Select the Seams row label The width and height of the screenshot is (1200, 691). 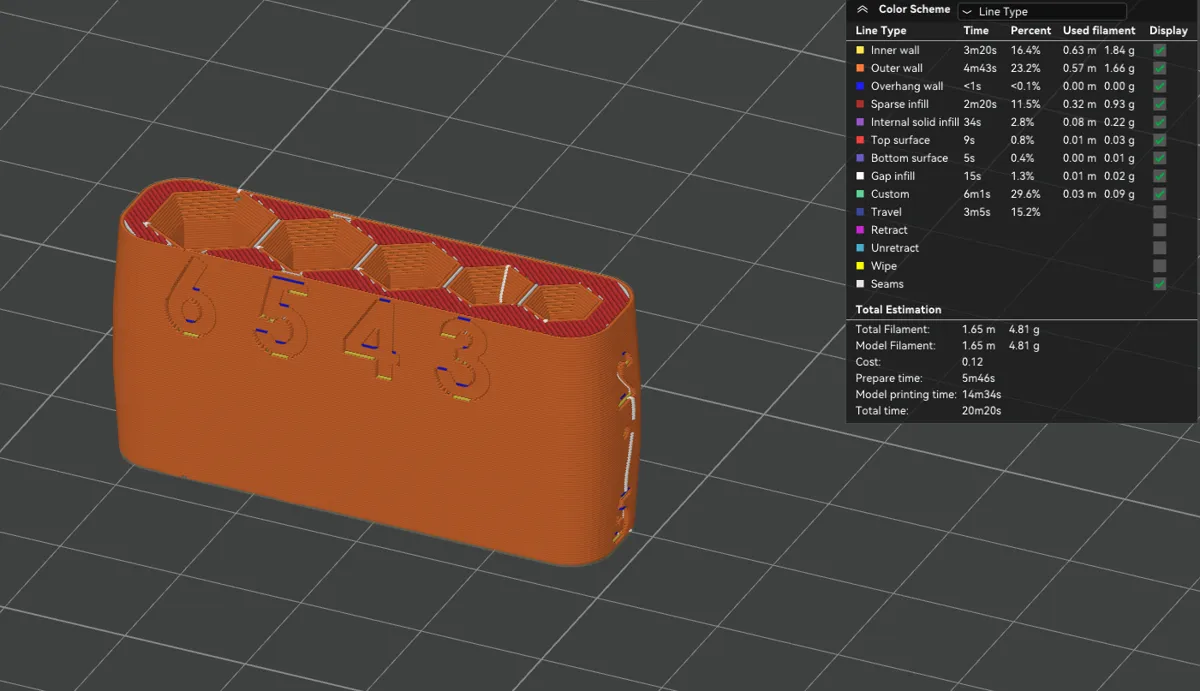[x=887, y=284]
